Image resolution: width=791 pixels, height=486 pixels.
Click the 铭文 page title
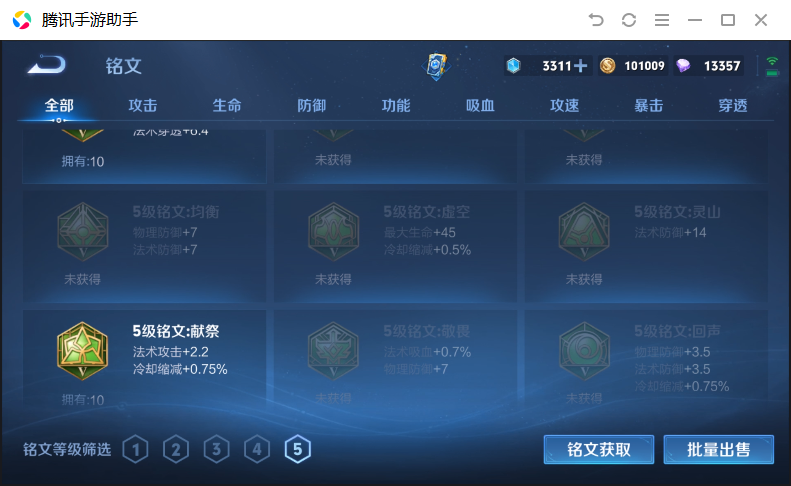coord(124,66)
